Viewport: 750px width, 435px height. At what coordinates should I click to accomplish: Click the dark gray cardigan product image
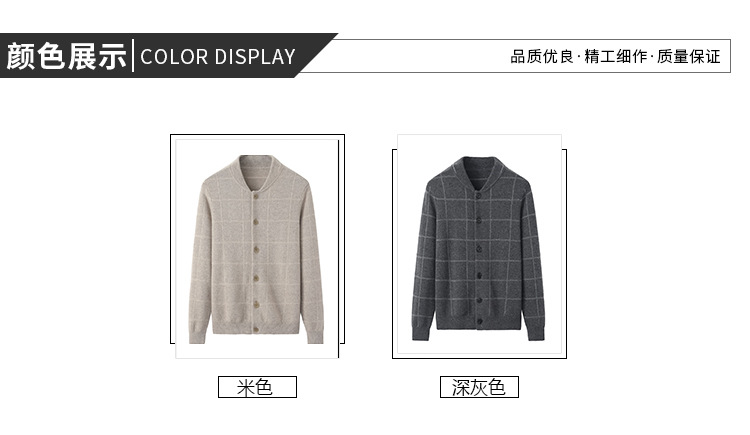pos(479,244)
